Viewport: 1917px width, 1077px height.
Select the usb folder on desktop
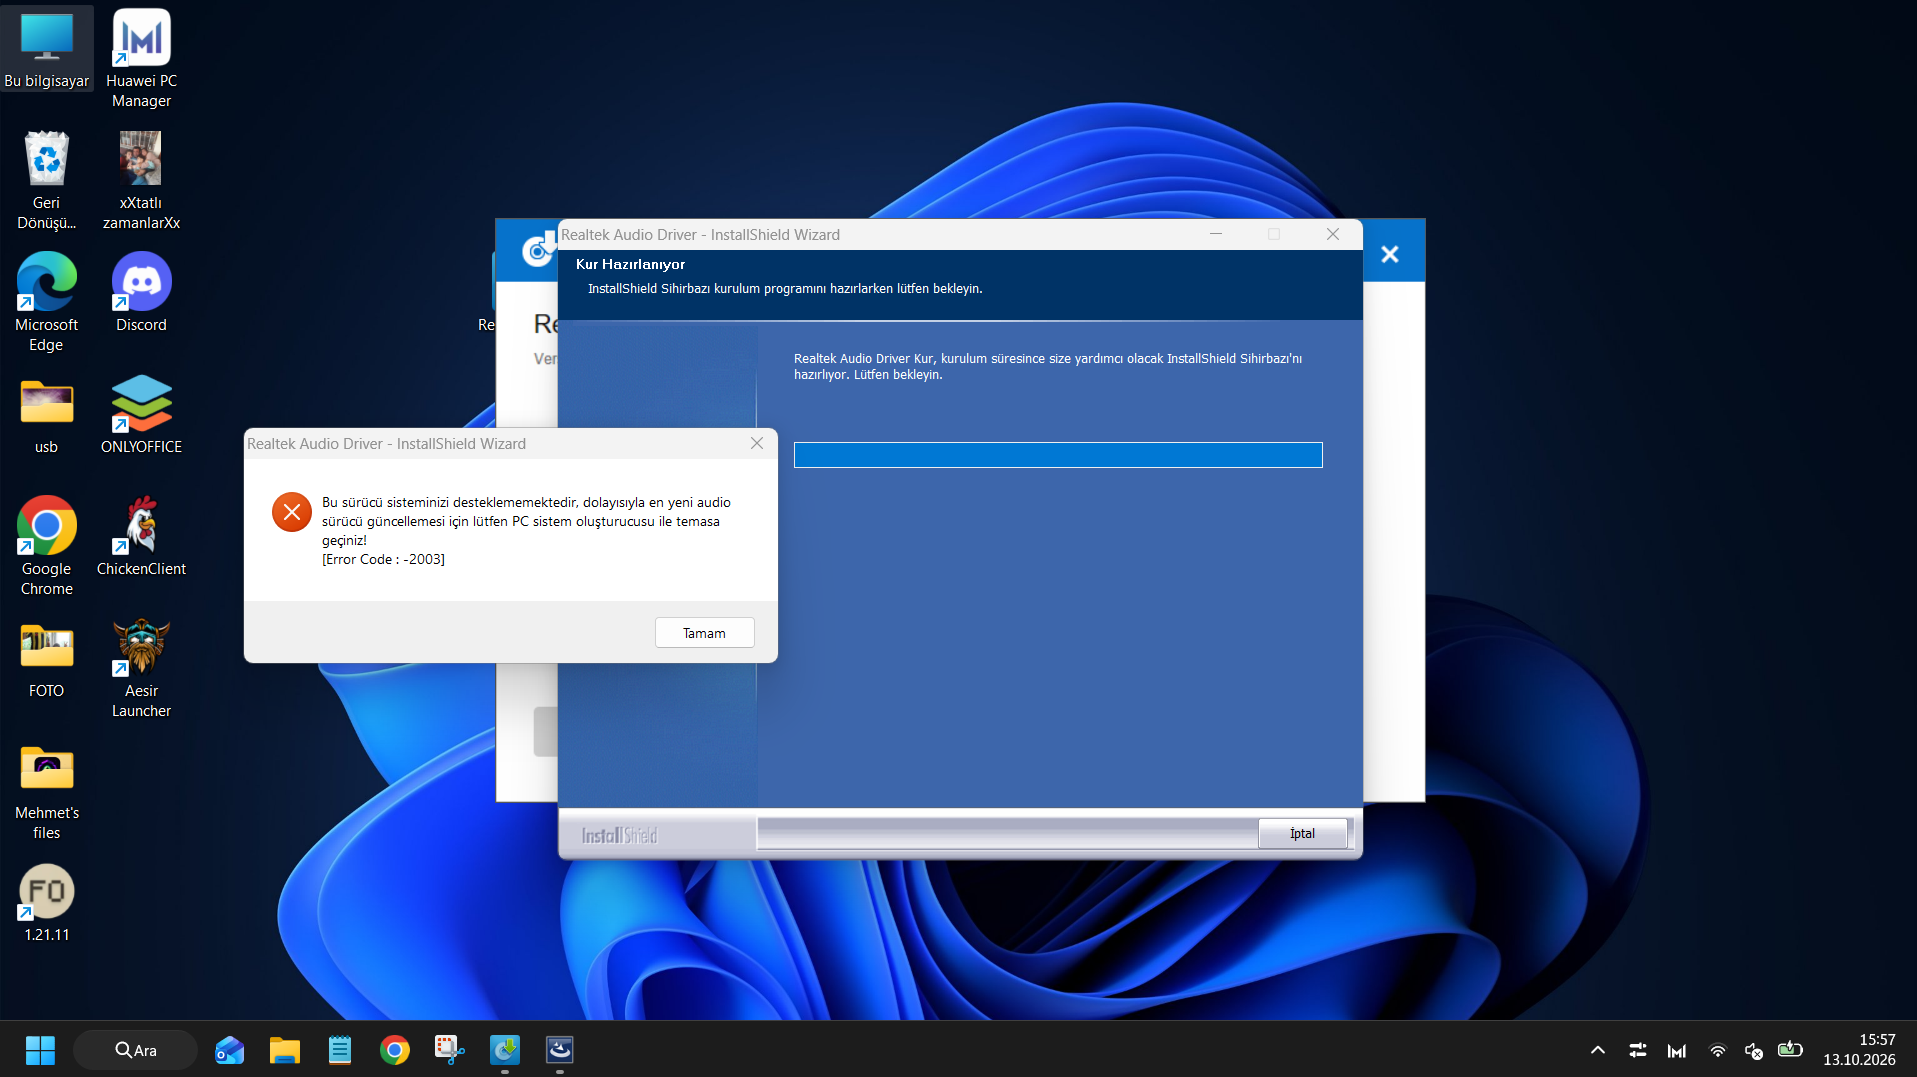47,416
